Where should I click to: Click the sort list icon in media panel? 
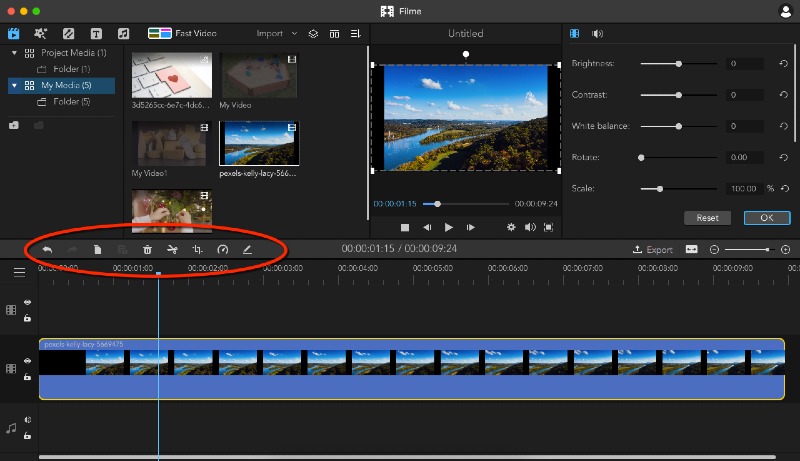click(x=356, y=34)
